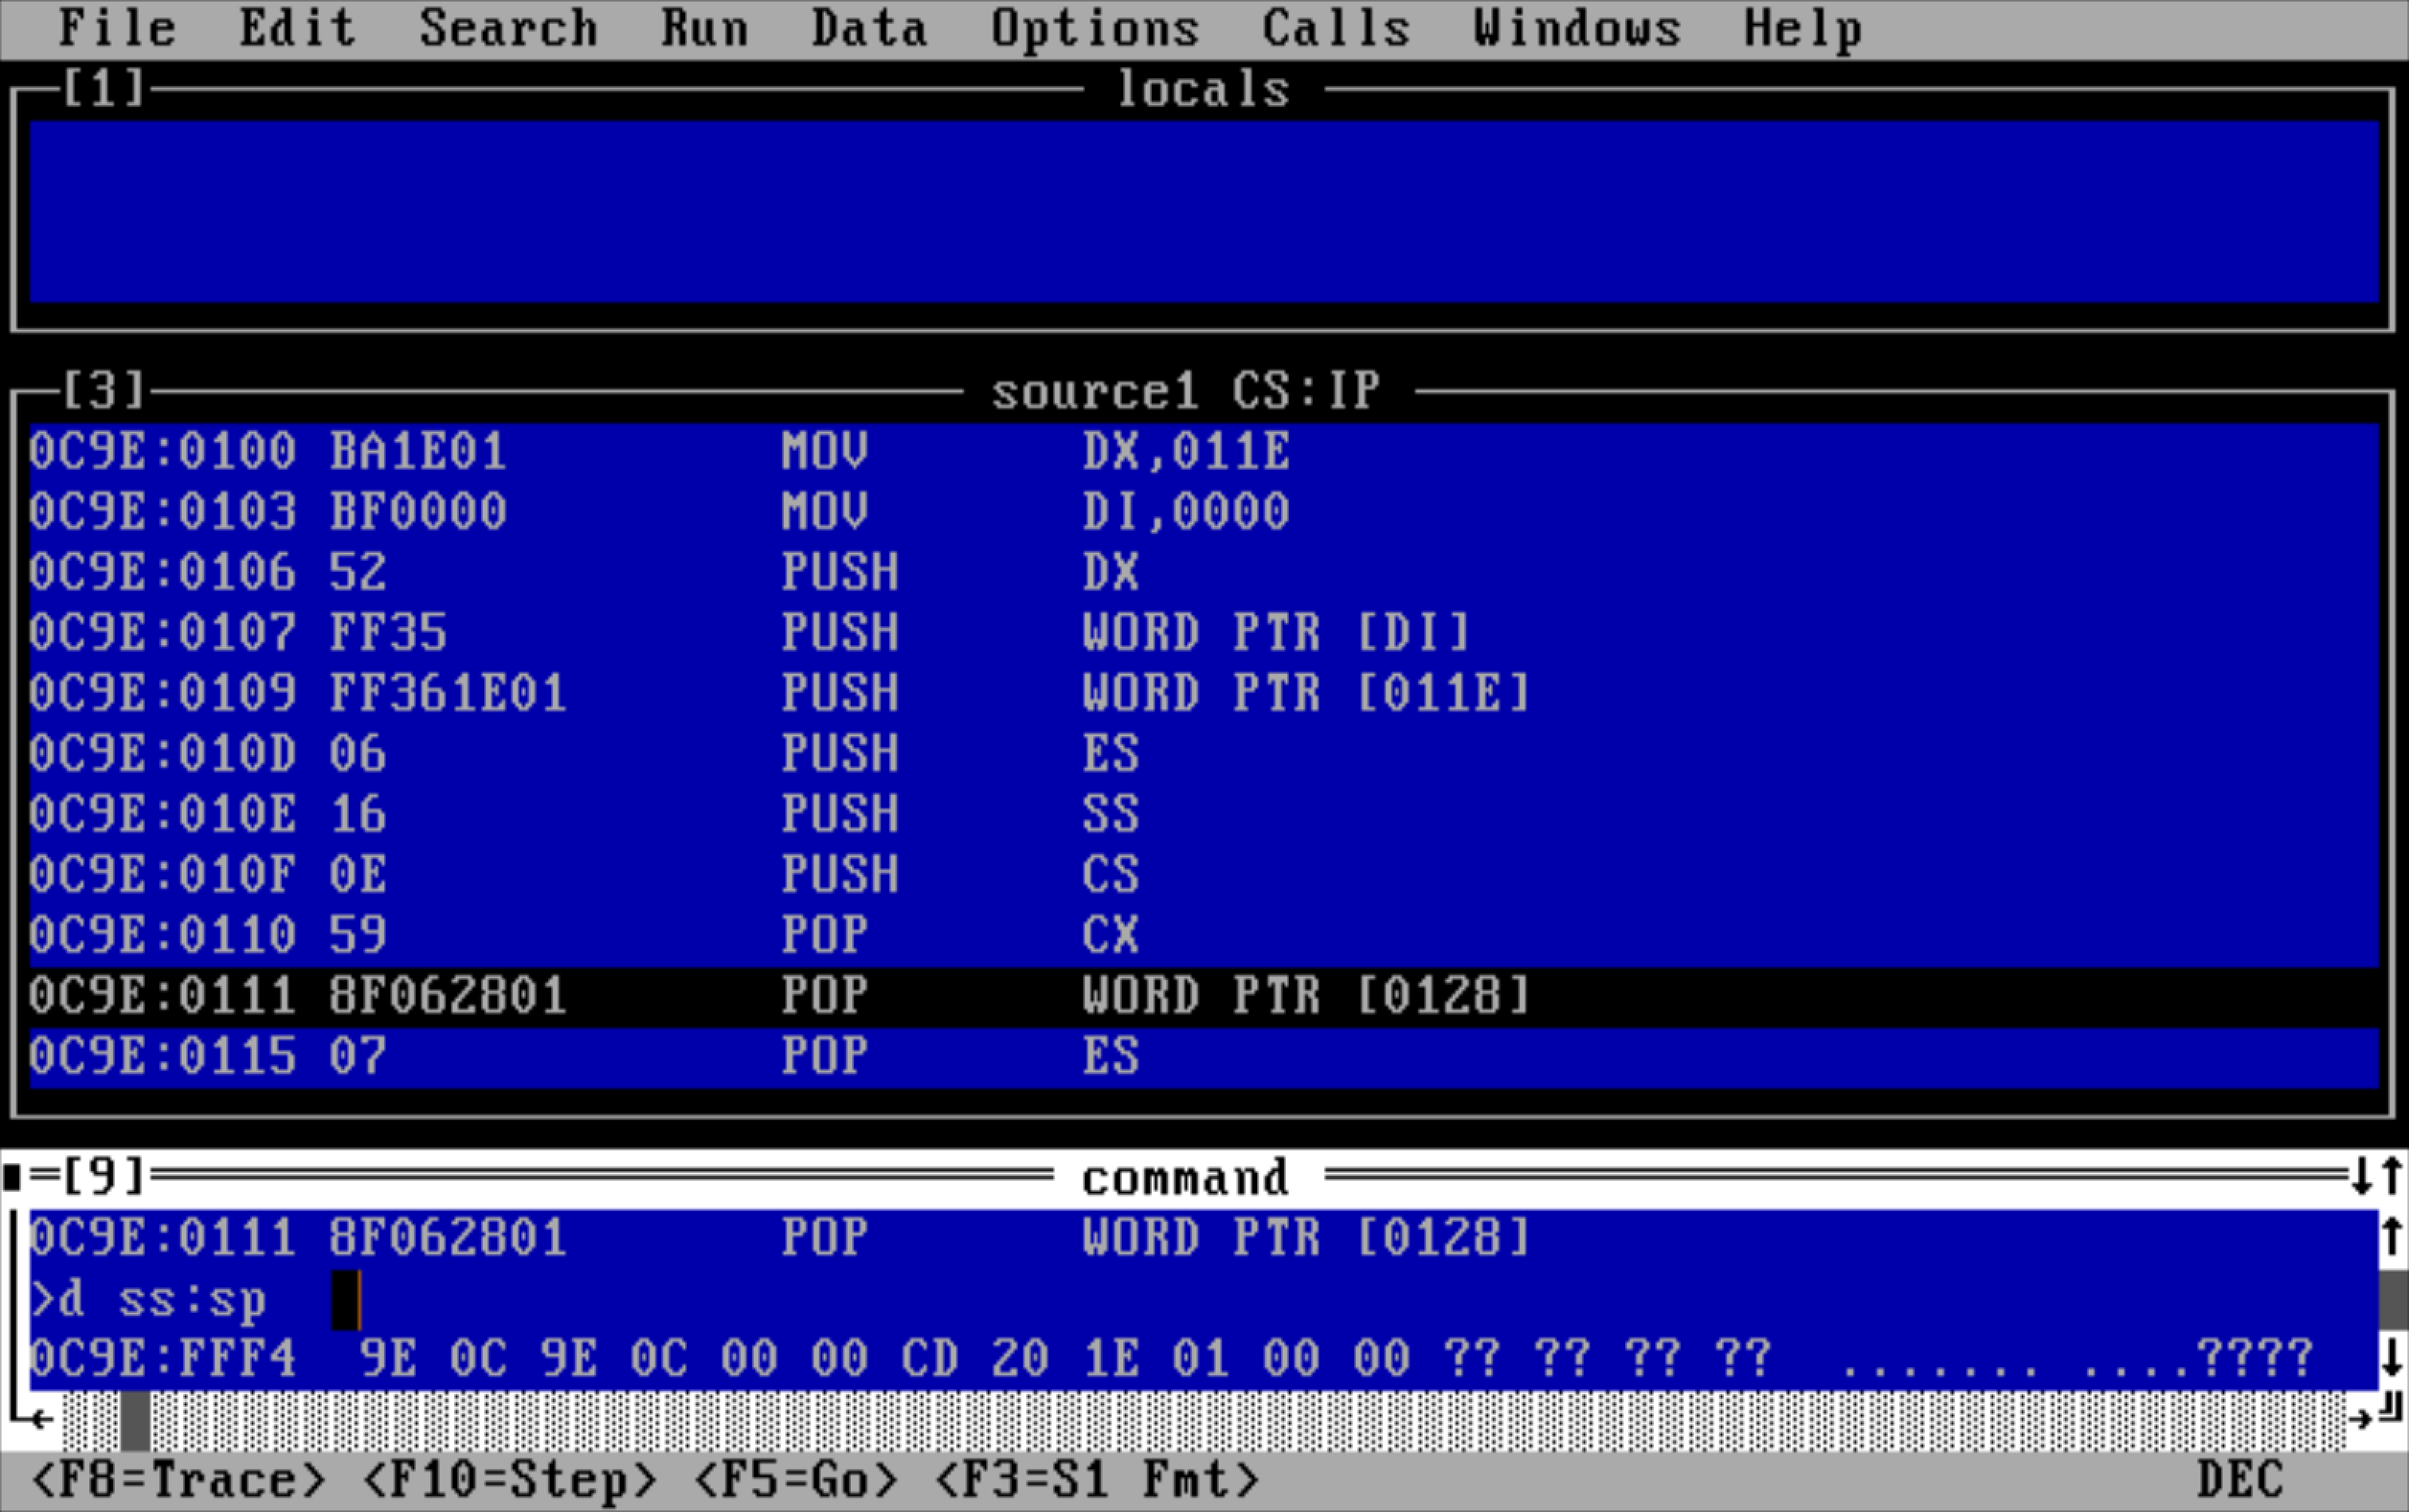Select the 'source1 CS:IP' window title
The height and width of the screenshot is (1512, 2409).
1186,391
